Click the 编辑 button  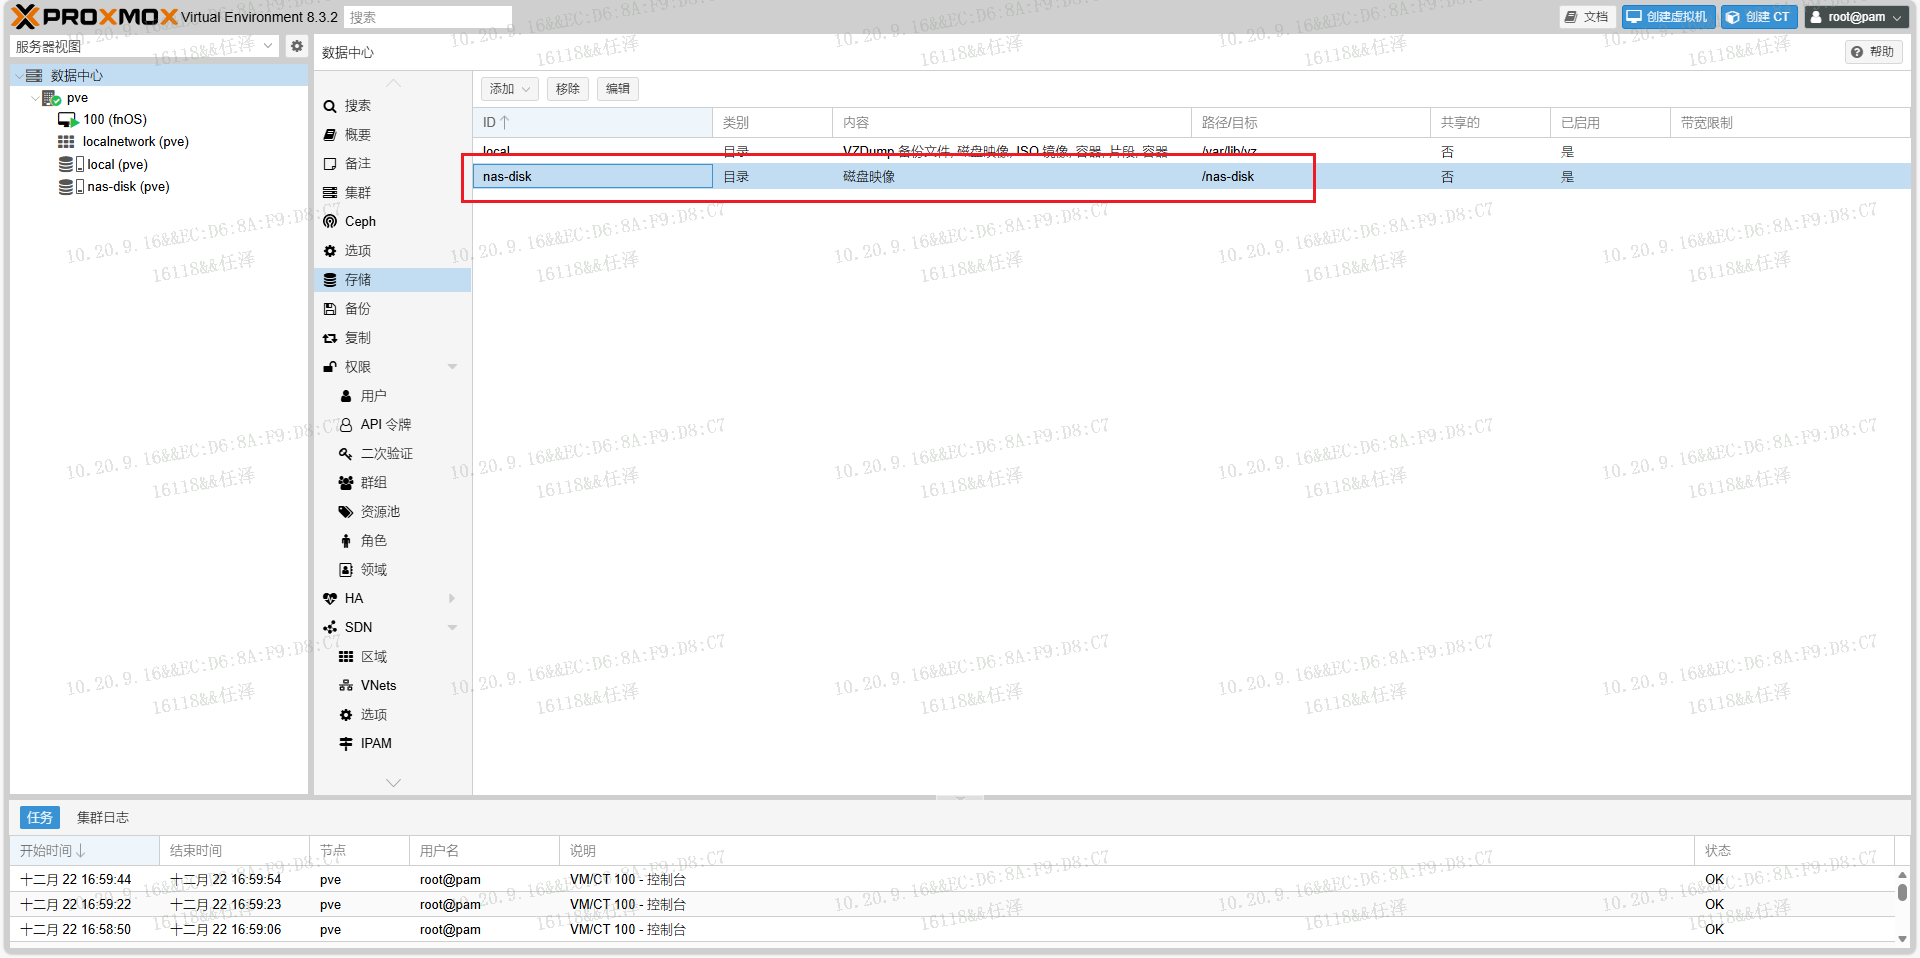[618, 89]
